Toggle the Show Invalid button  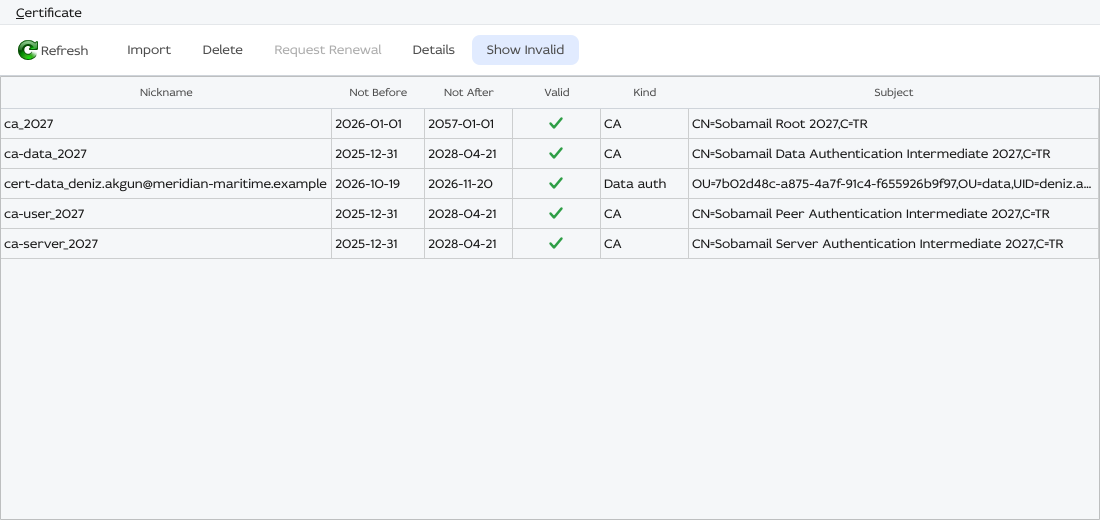[x=525, y=50]
